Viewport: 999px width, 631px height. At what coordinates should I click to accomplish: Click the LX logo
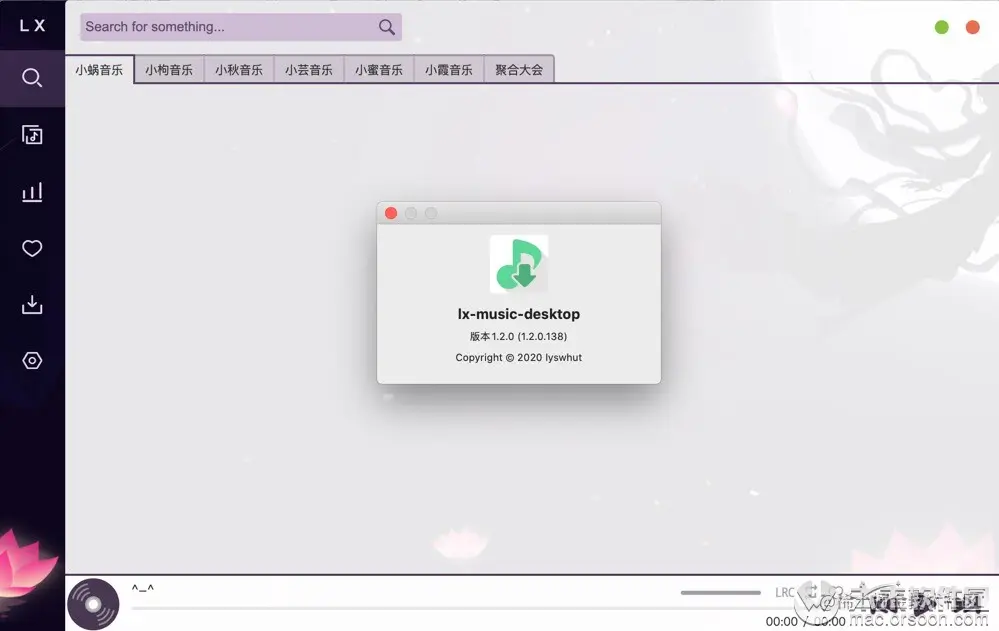(x=32, y=25)
